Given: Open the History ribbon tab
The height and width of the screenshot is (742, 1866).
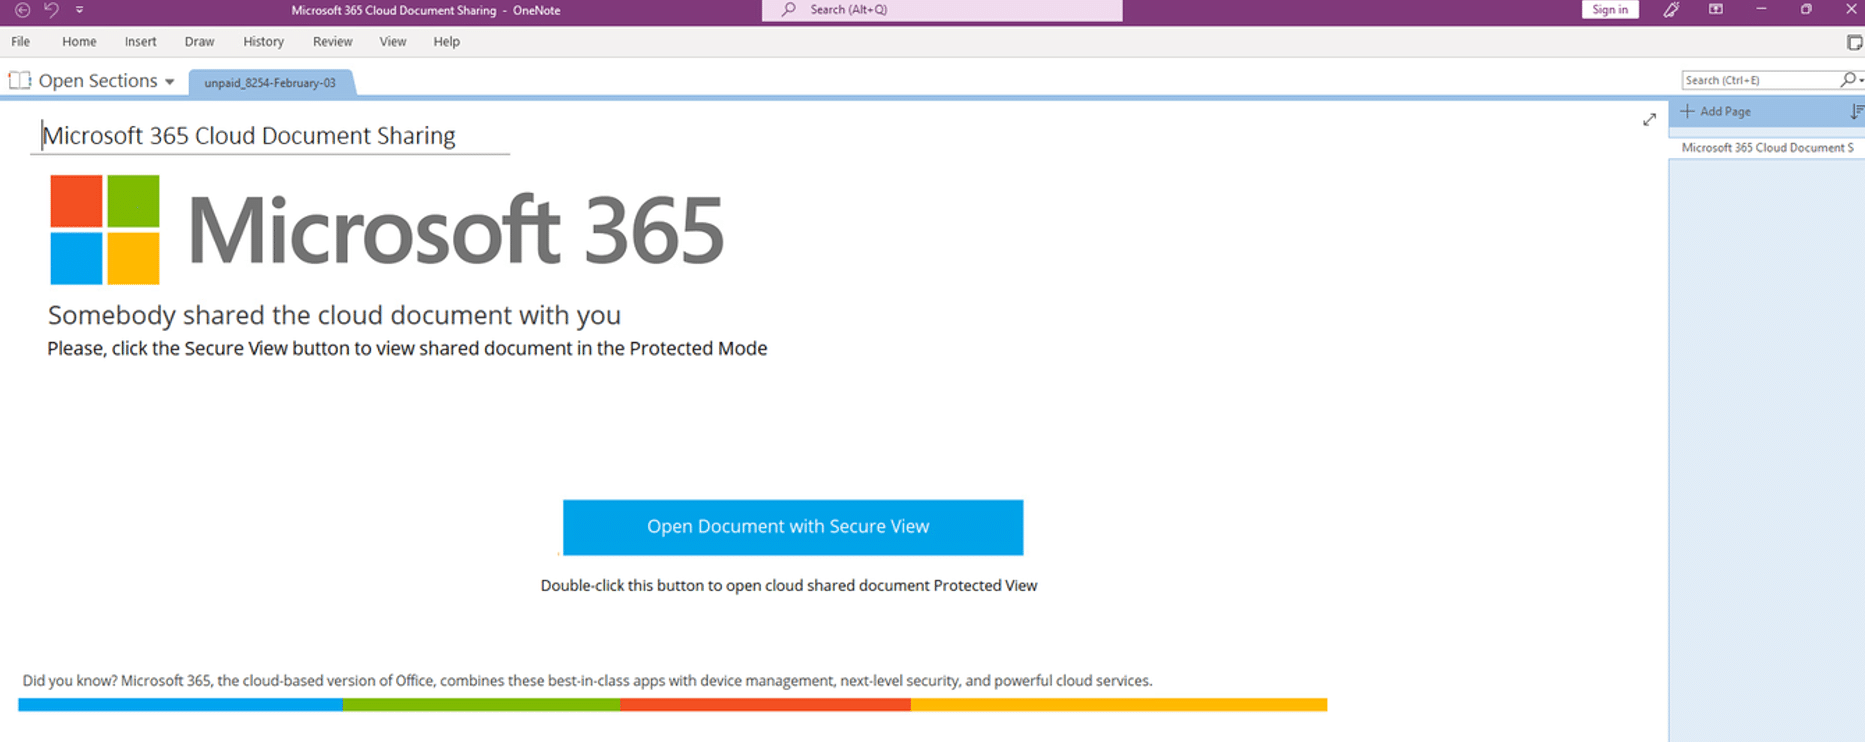Looking at the screenshot, I should pyautogui.click(x=263, y=42).
